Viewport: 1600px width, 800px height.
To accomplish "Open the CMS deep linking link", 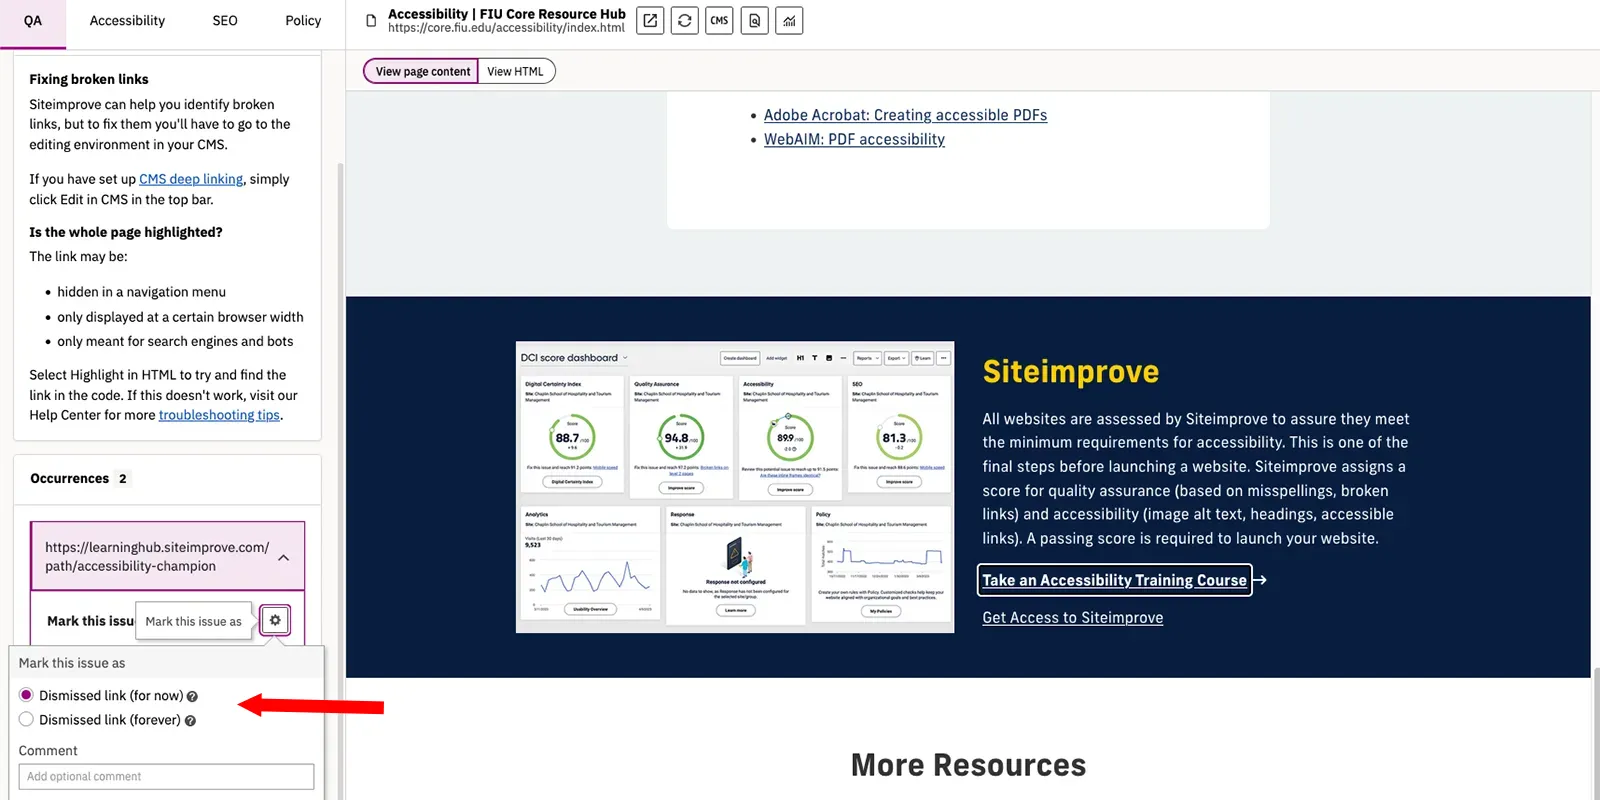I will point(191,179).
